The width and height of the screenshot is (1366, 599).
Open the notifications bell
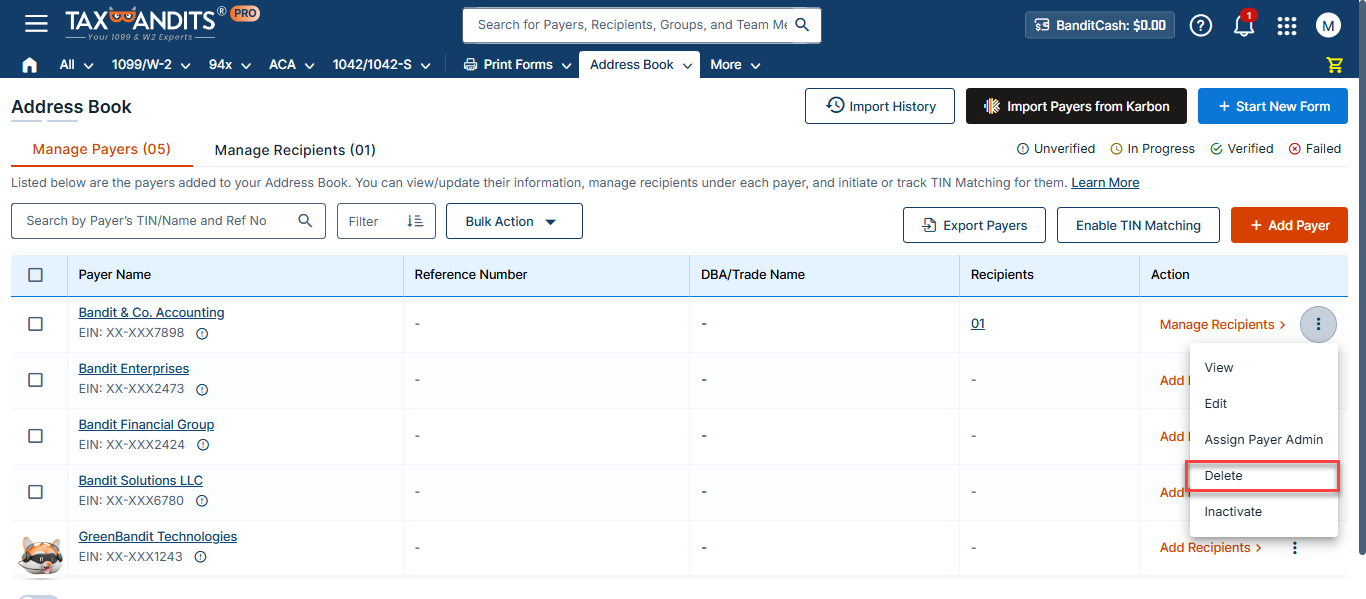(x=1244, y=25)
